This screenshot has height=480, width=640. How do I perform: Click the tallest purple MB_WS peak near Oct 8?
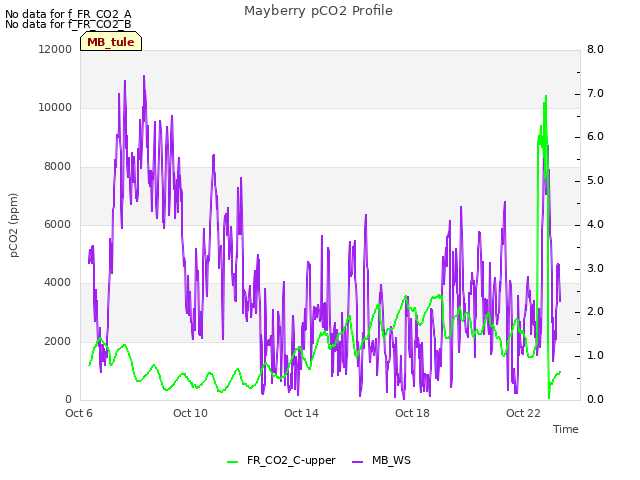point(144,76)
